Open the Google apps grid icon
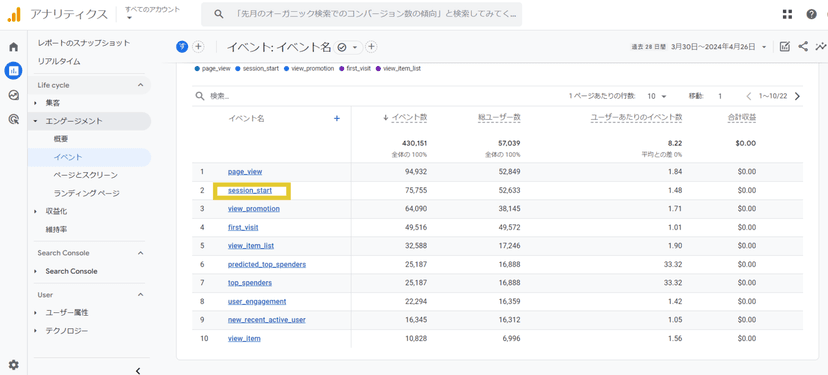This screenshot has height=375, width=828. [x=787, y=14]
